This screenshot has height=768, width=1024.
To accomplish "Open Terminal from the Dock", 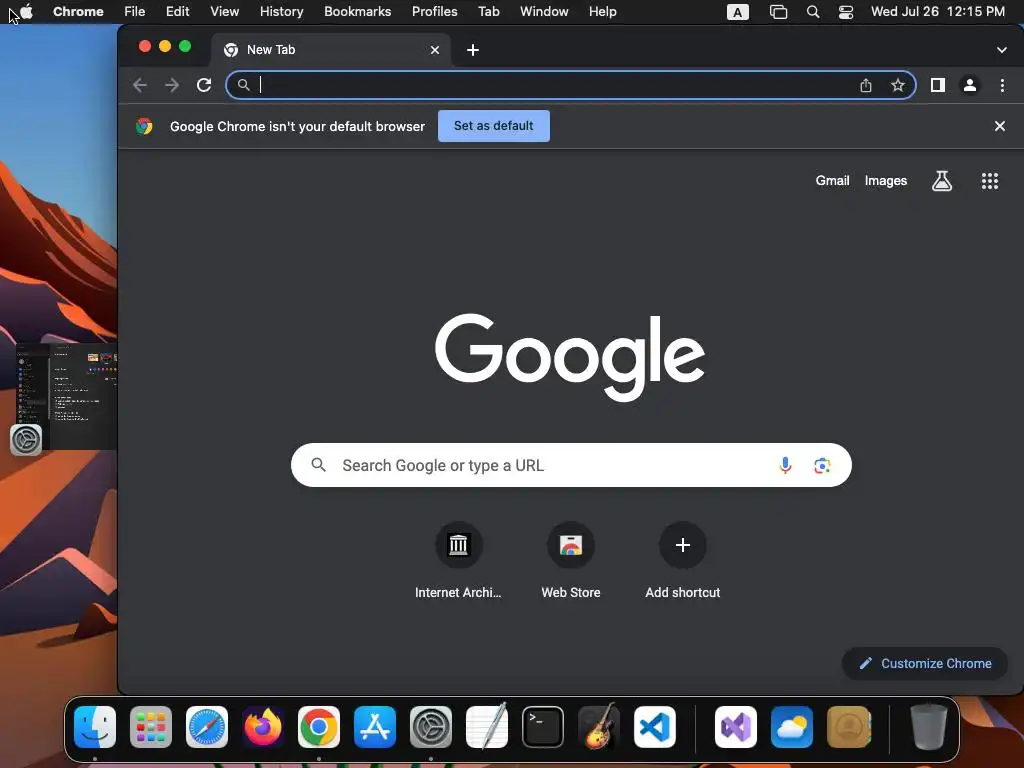I will (x=543, y=727).
